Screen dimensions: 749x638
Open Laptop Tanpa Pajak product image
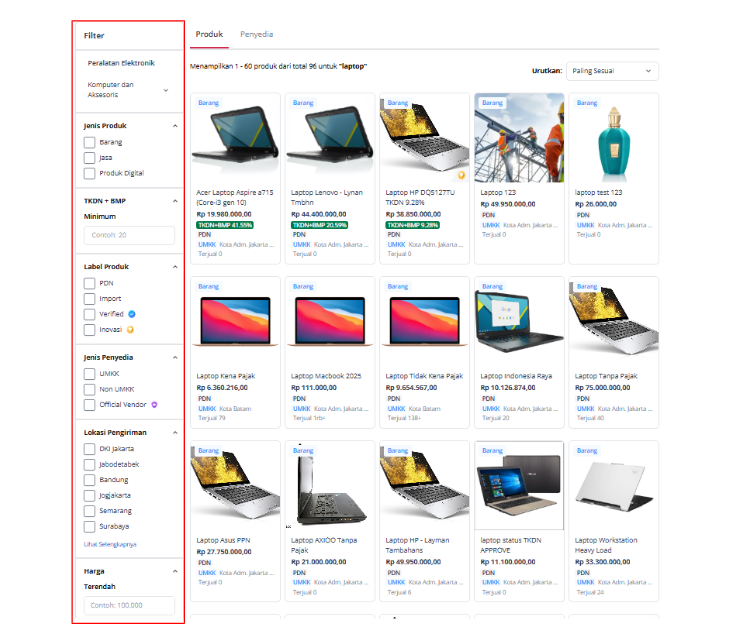614,321
